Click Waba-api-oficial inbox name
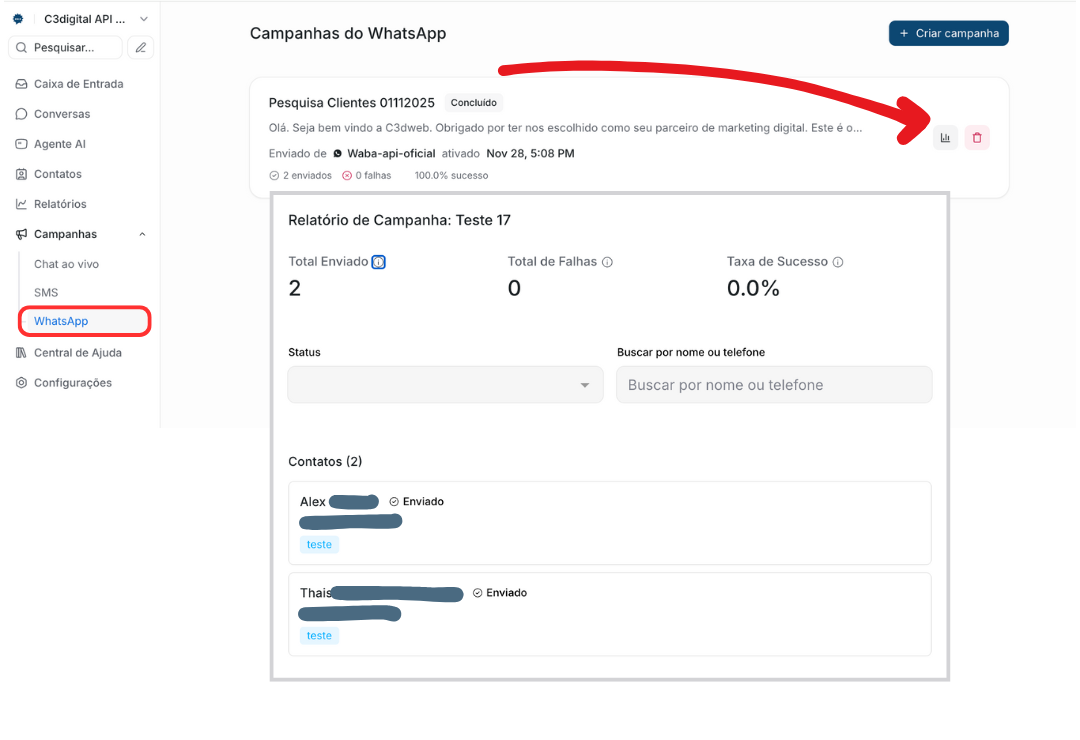 (391, 154)
